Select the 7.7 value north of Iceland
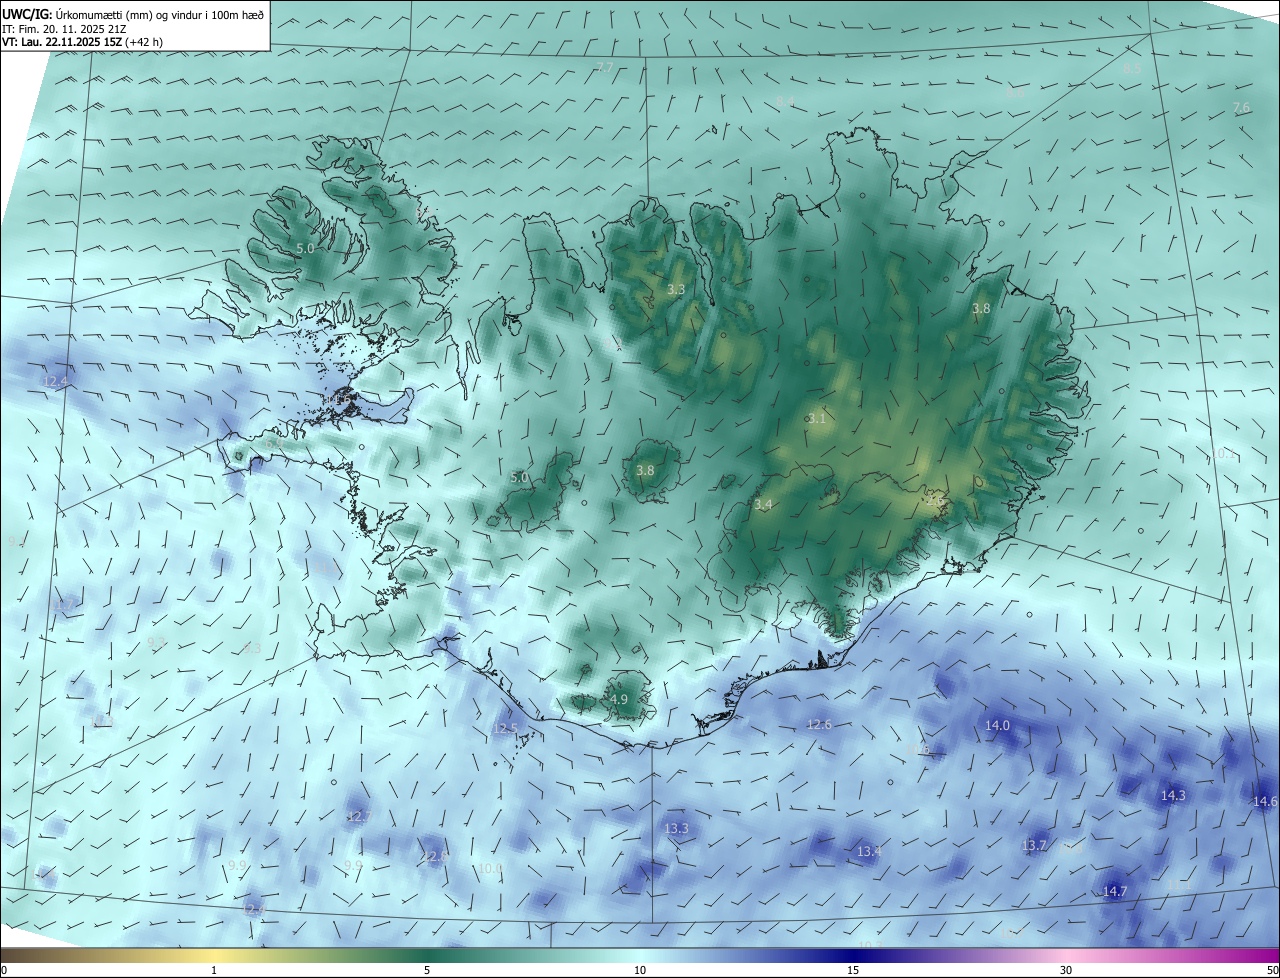Screen dimensions: 1280x978 click(604, 68)
